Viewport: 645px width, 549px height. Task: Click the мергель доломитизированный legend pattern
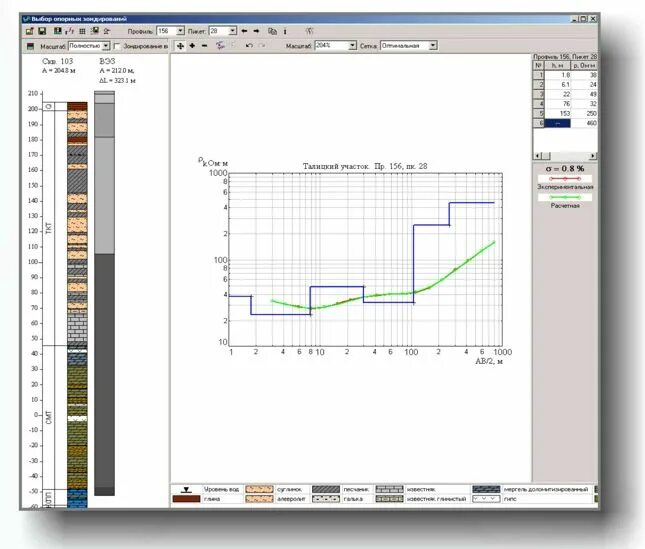(x=486, y=489)
